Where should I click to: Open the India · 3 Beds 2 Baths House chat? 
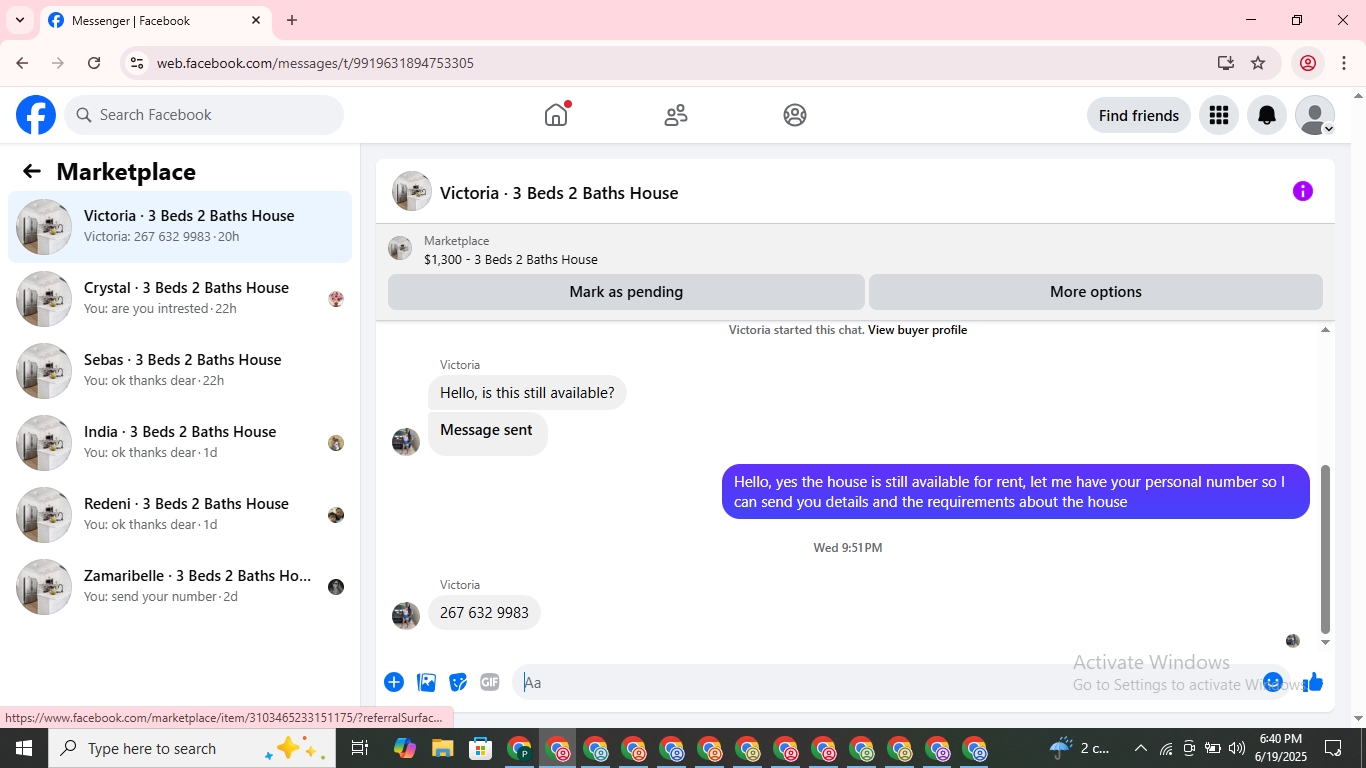(x=180, y=443)
